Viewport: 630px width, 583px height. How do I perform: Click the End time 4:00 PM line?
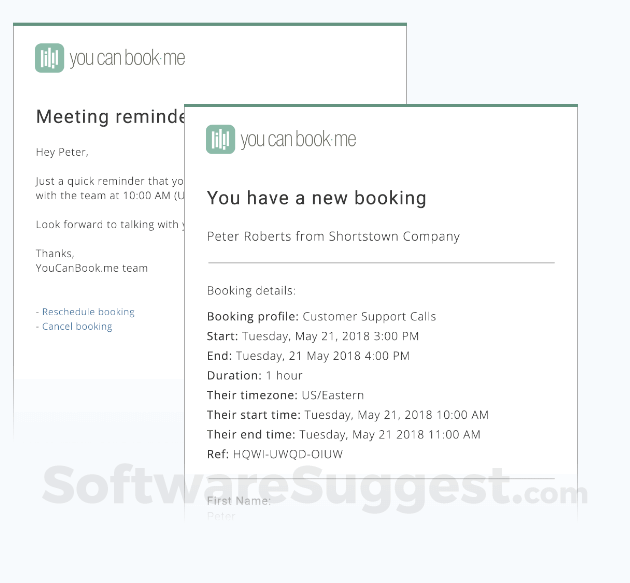tap(308, 356)
